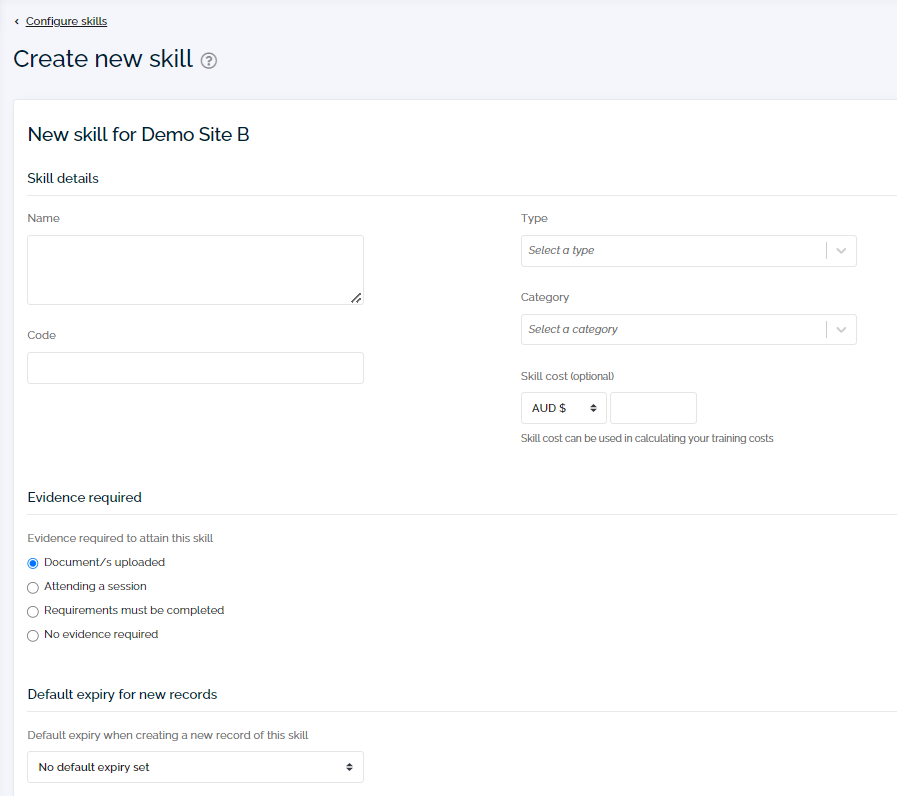Image resolution: width=897 pixels, height=796 pixels.
Task: Click the stepper arrows on expiry selector
Action: point(350,766)
